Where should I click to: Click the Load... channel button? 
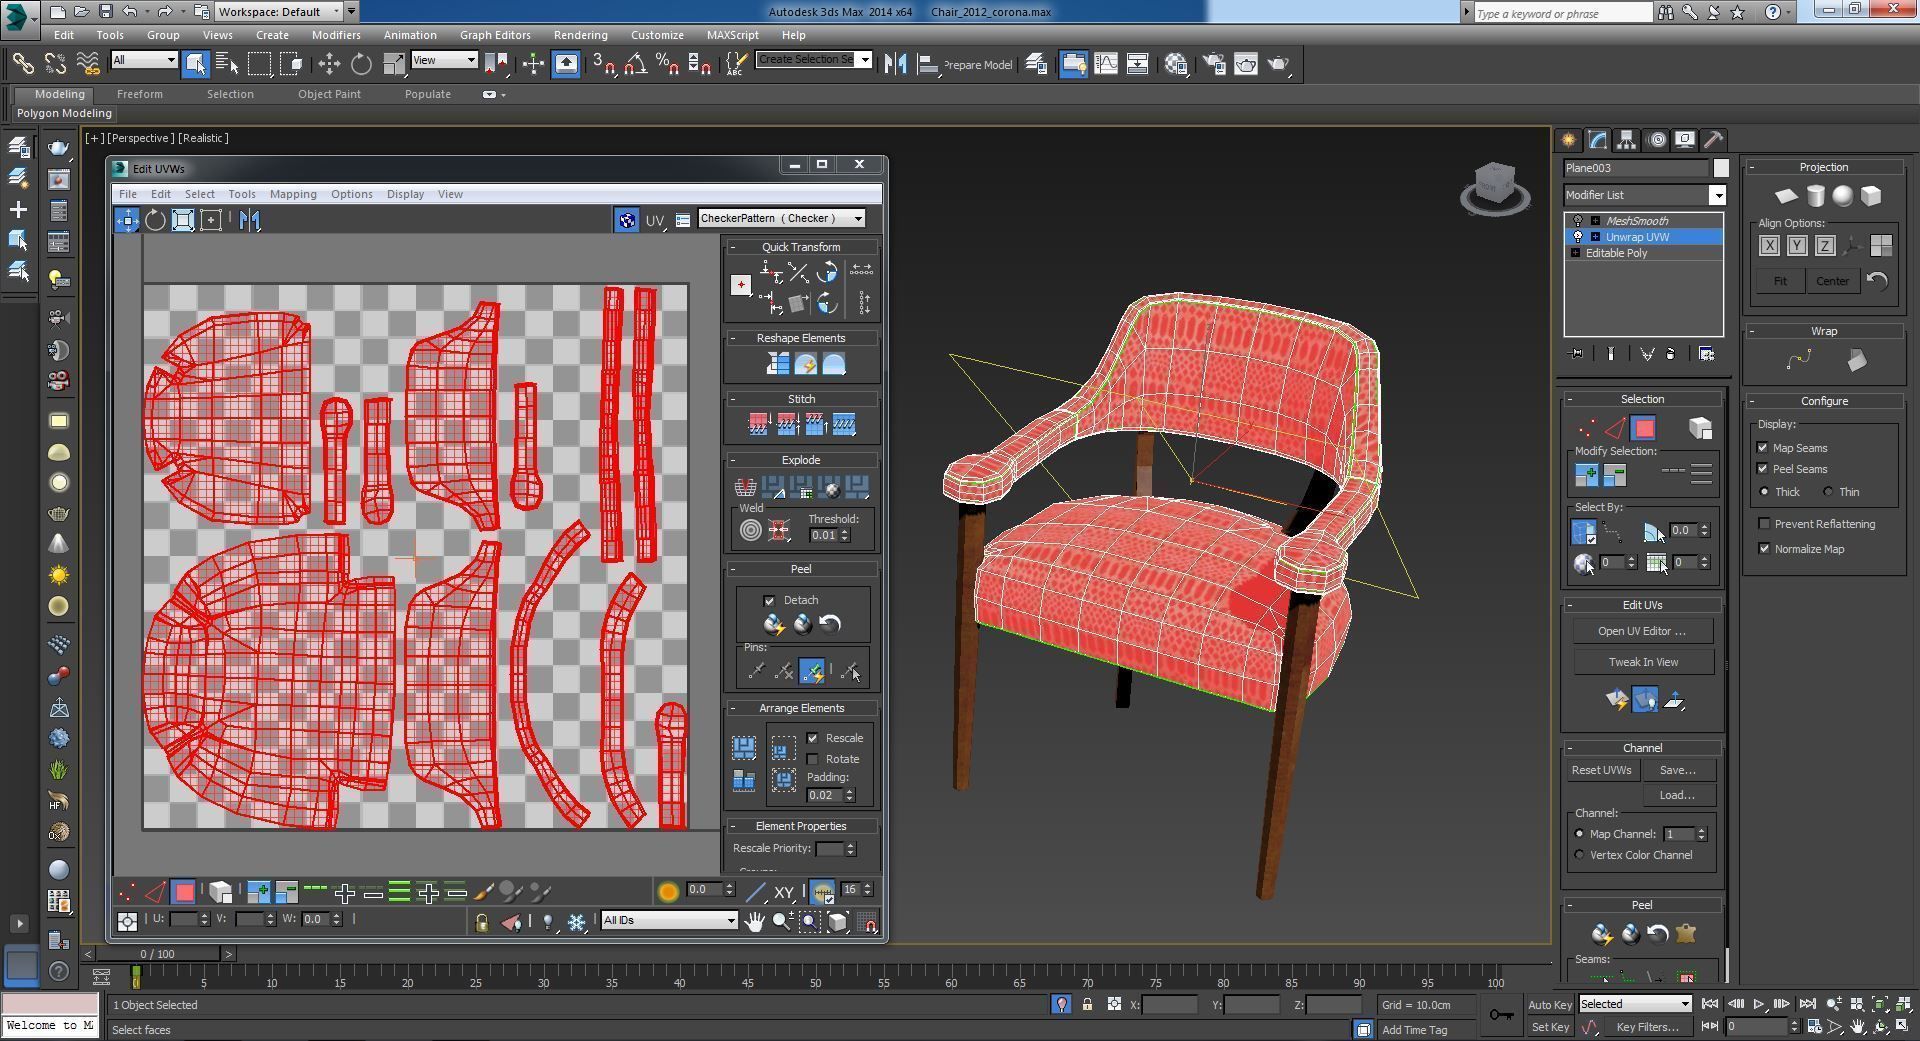tap(1677, 795)
